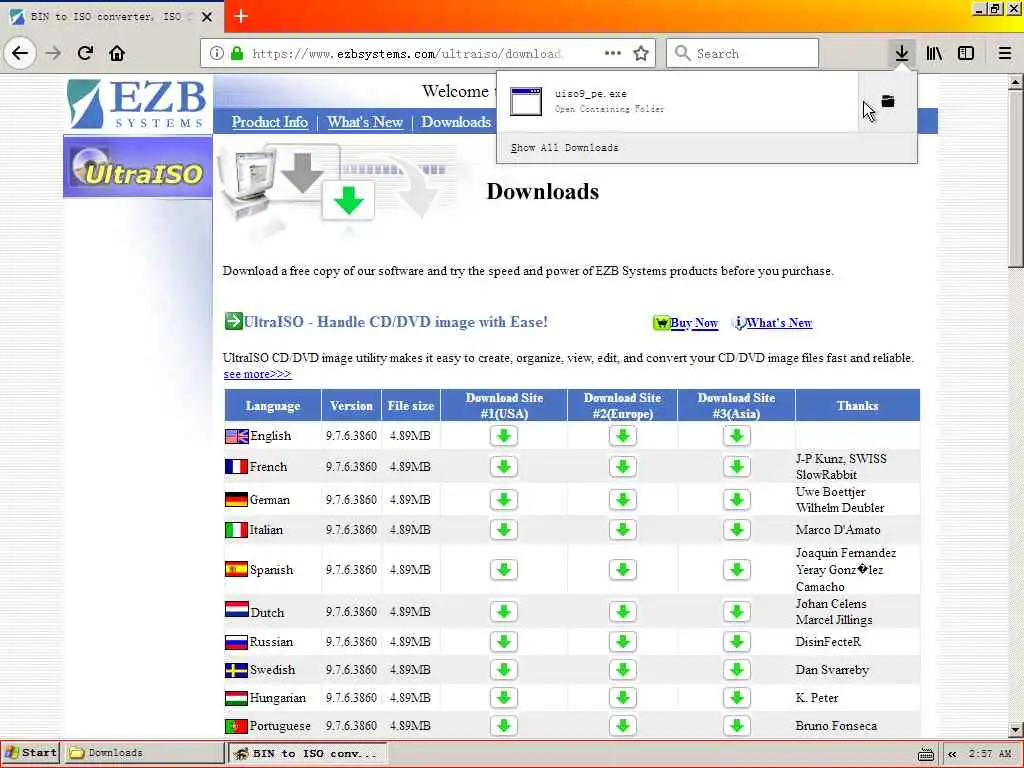The height and width of the screenshot is (768, 1024).
Task: Click the Swedish language row label
Action: pyautogui.click(x=272, y=669)
